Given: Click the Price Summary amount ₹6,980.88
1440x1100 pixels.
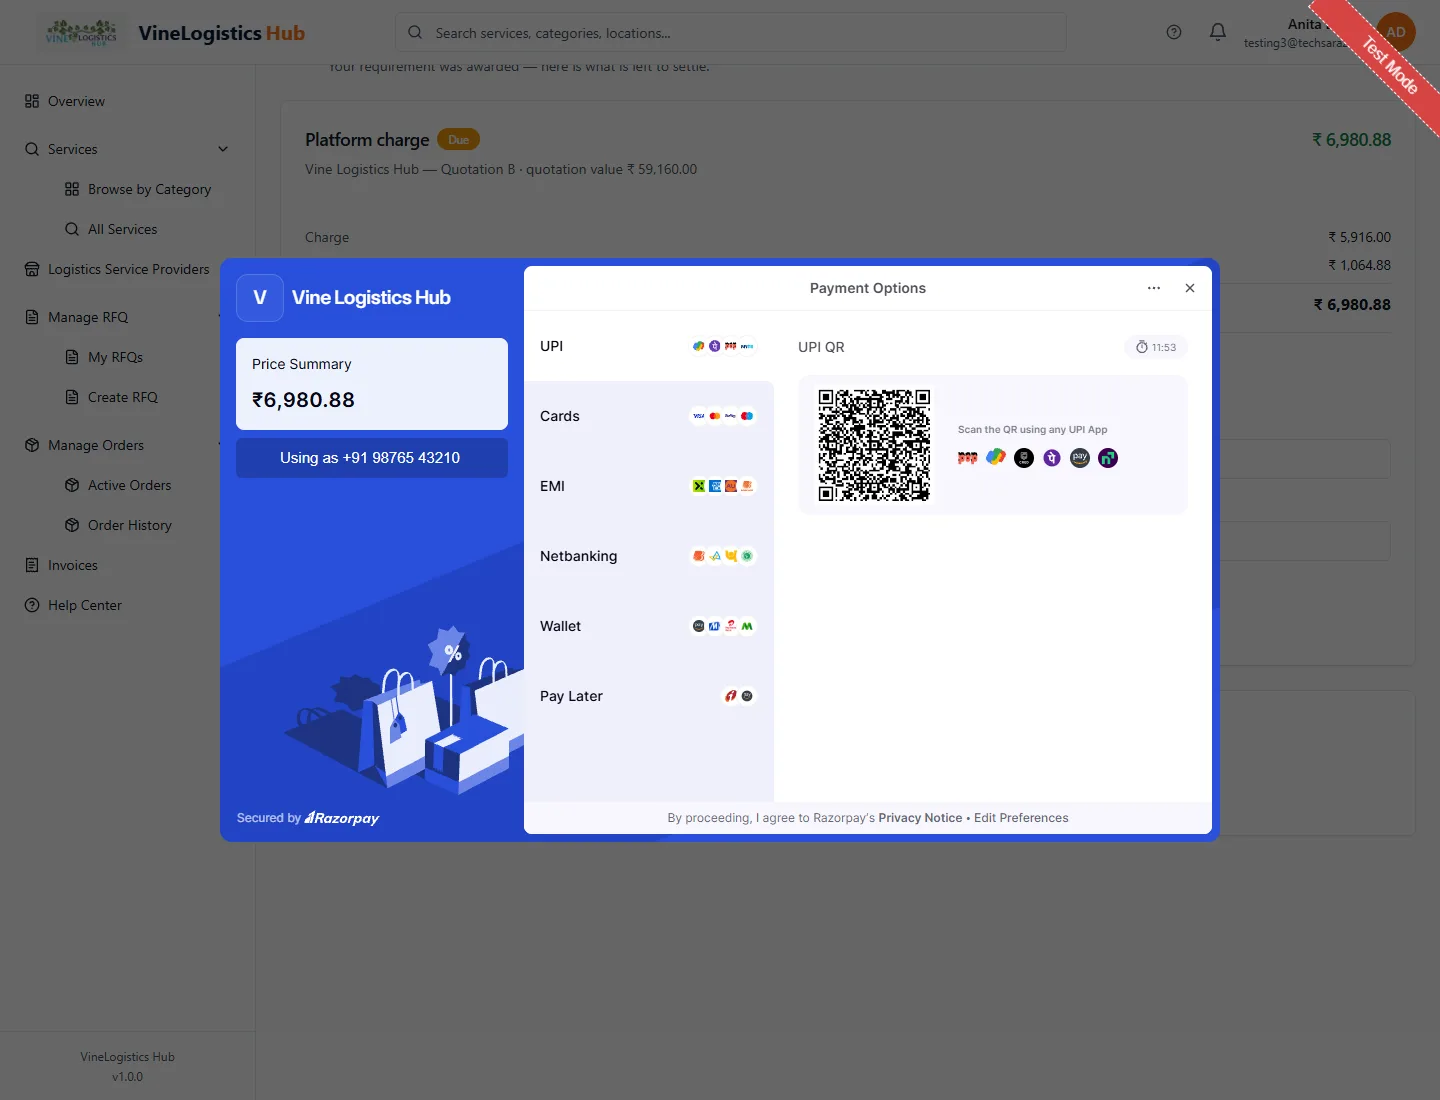Looking at the screenshot, I should coord(303,400).
